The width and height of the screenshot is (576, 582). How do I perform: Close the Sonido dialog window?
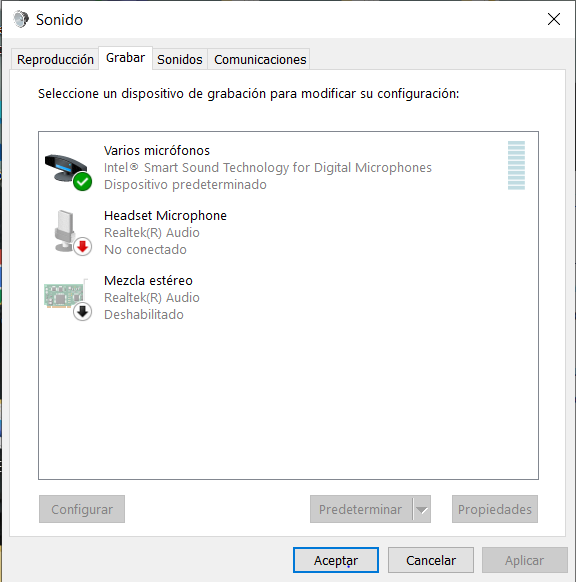[x=554, y=19]
